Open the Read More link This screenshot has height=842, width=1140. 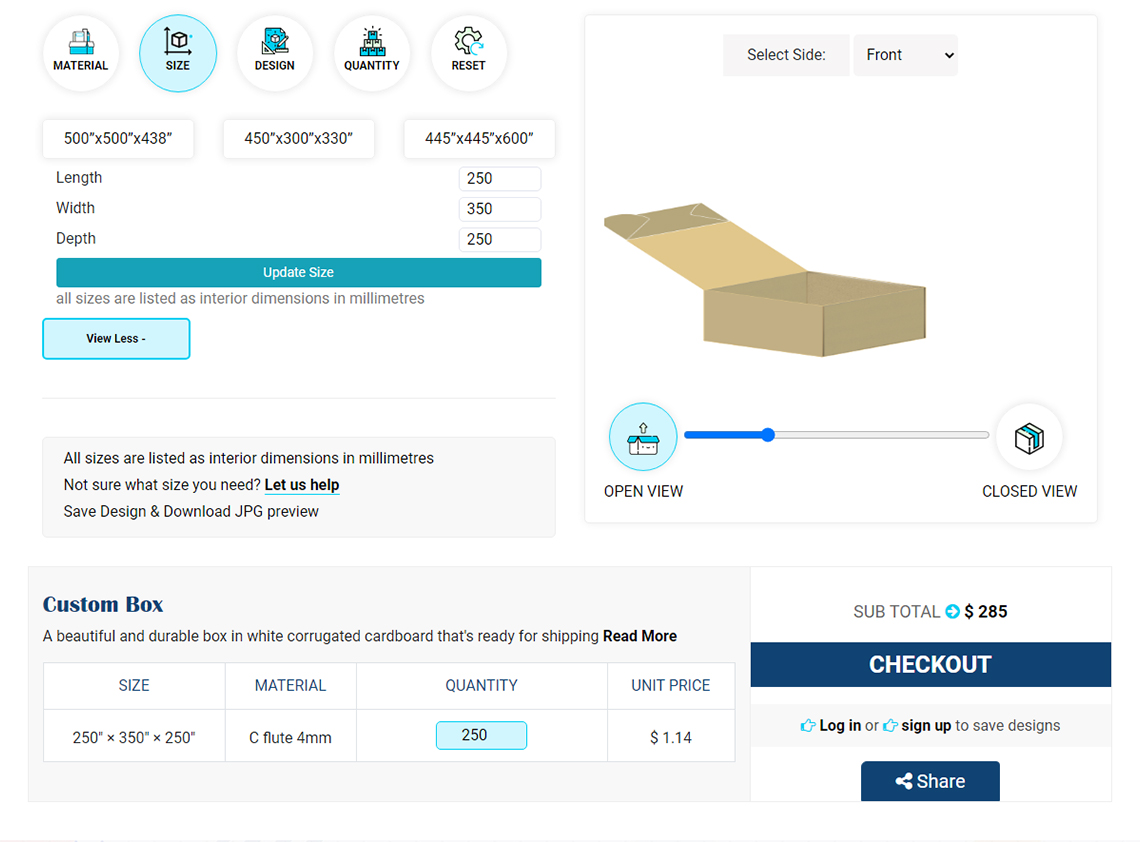pos(639,636)
